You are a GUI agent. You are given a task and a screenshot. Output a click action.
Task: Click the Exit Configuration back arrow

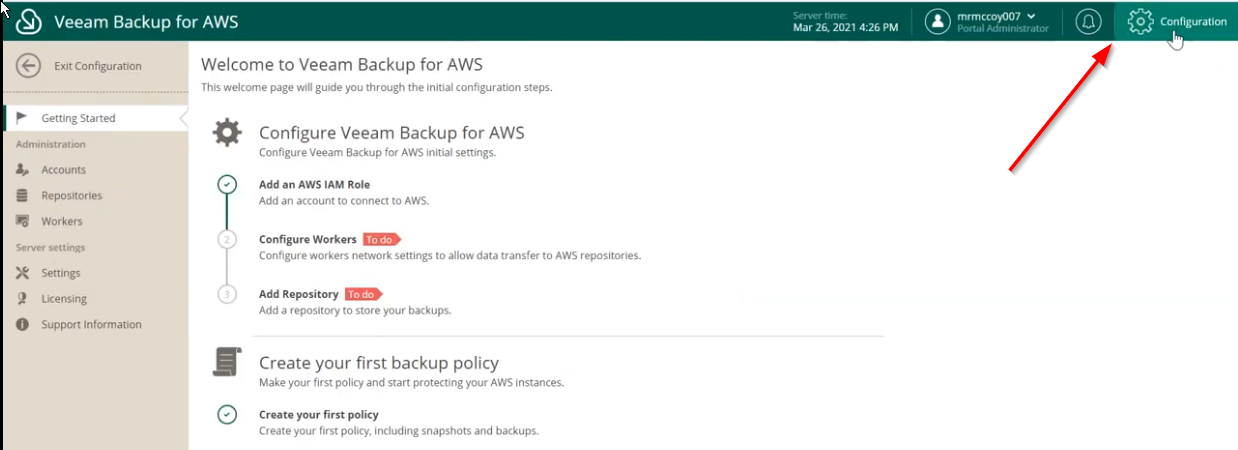28,66
